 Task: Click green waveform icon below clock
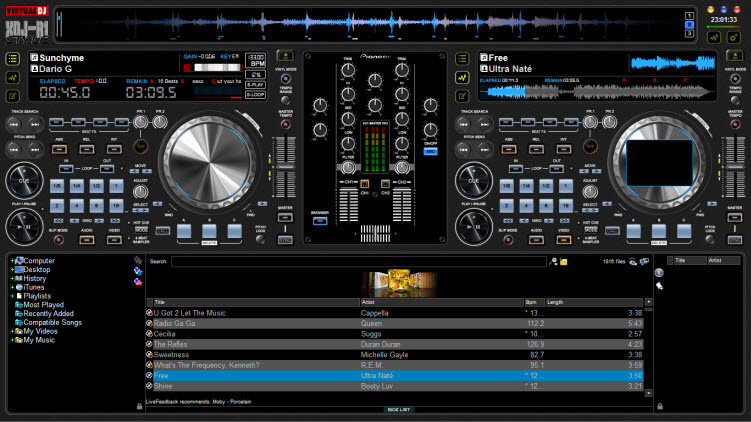pos(714,37)
